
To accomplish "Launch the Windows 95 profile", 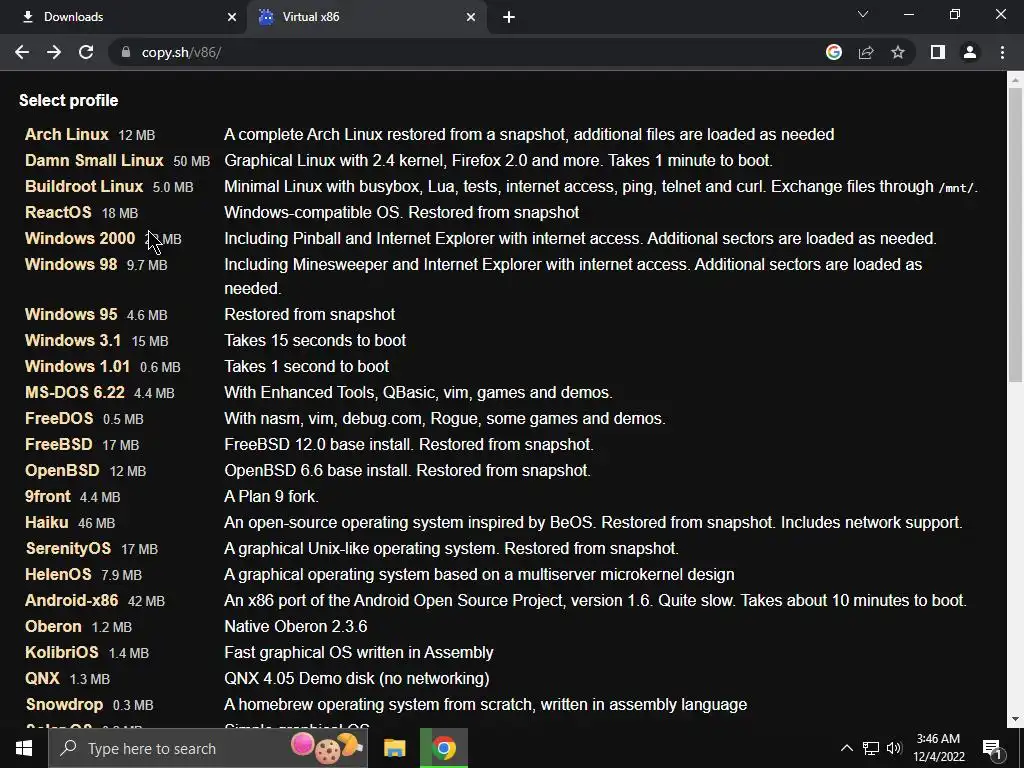I will click(x=71, y=314).
